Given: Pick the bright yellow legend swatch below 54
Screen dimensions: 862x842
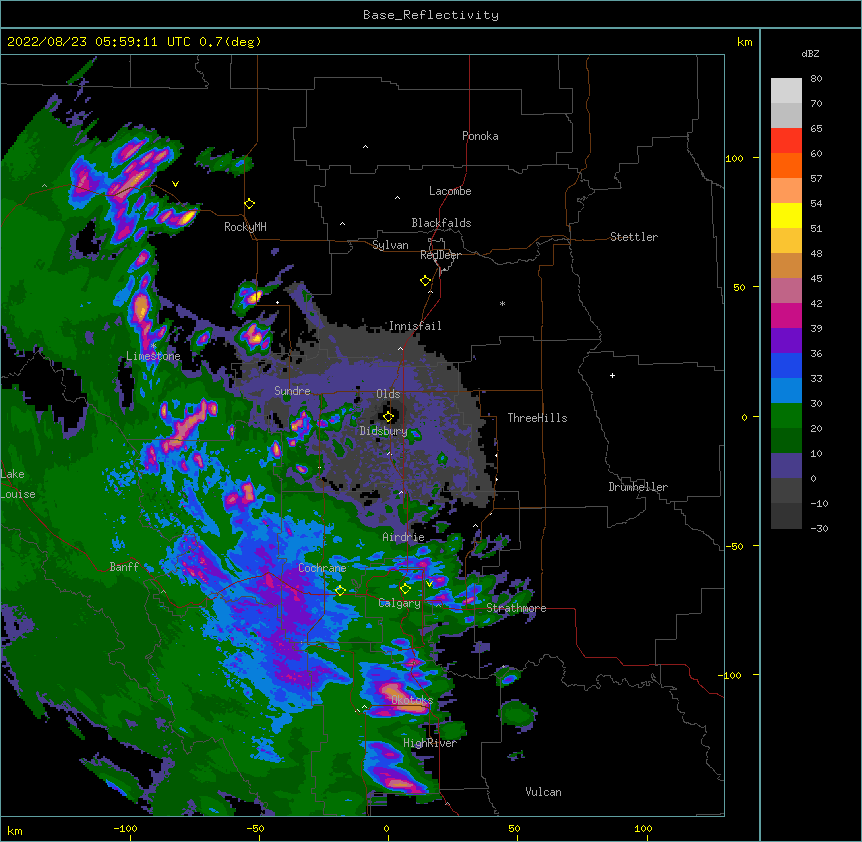Looking at the screenshot, I should pos(786,215).
